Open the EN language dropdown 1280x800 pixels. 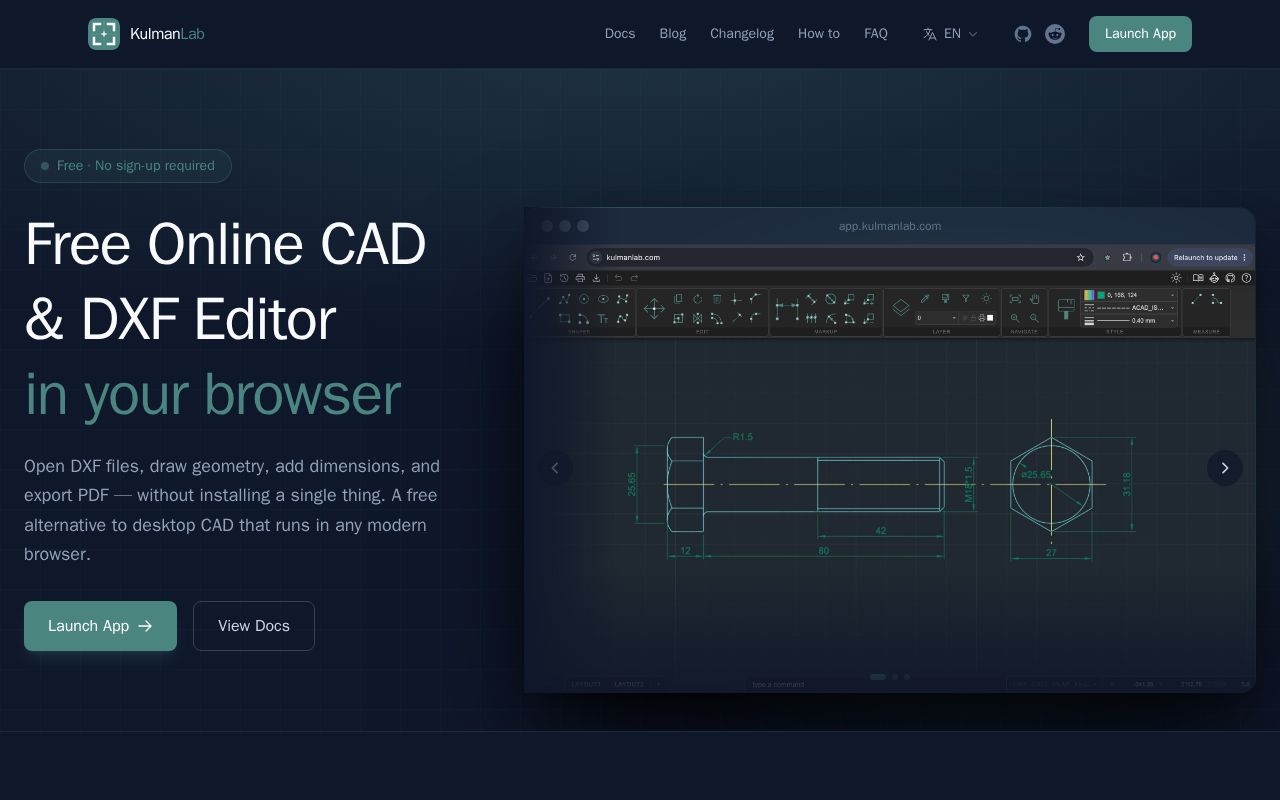coord(950,34)
